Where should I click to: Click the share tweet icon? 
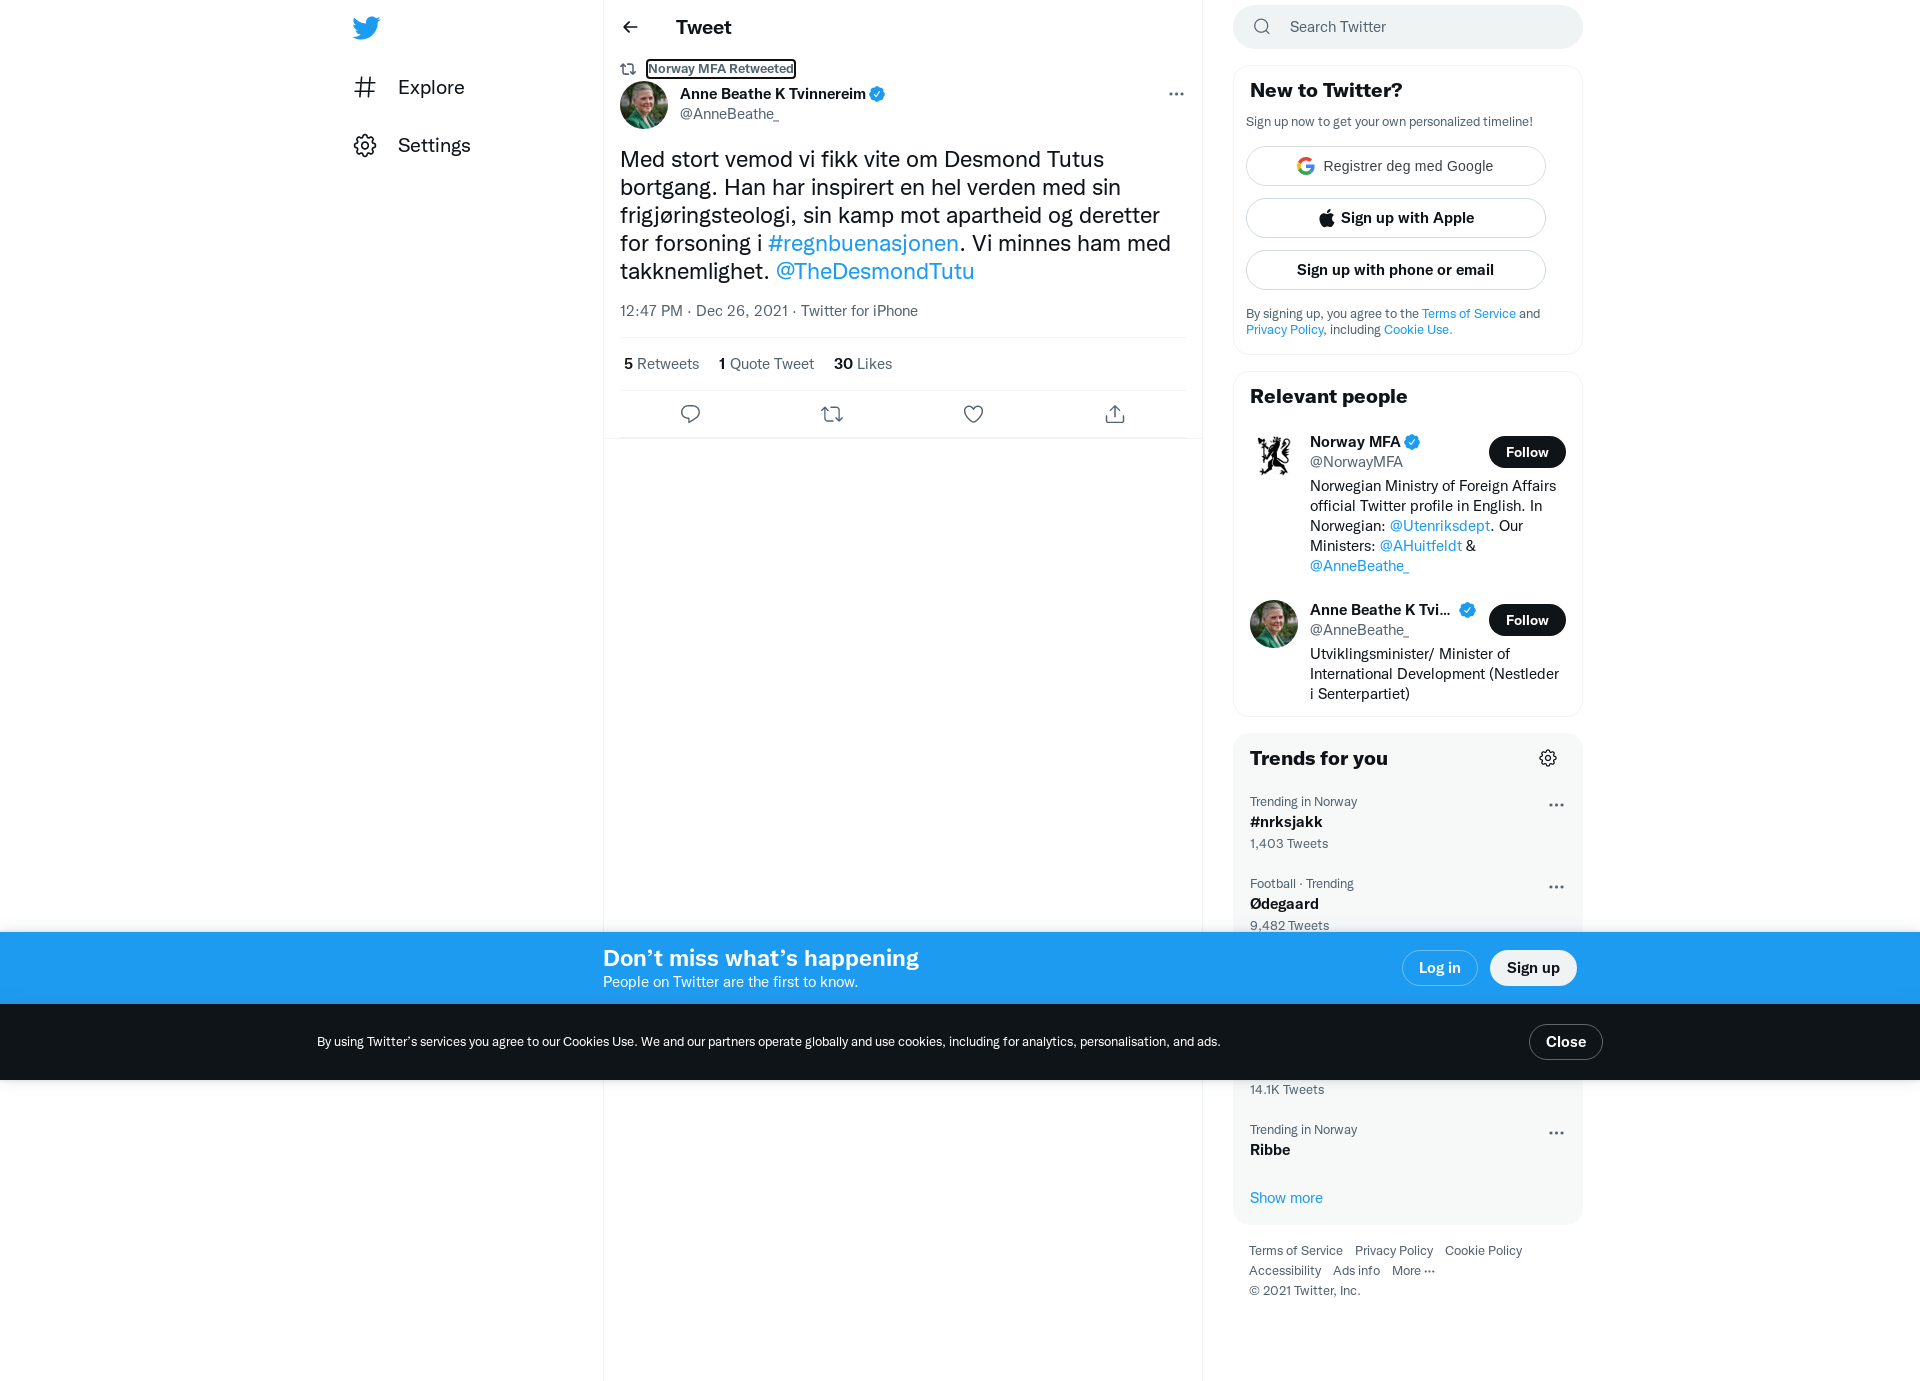(x=1115, y=414)
